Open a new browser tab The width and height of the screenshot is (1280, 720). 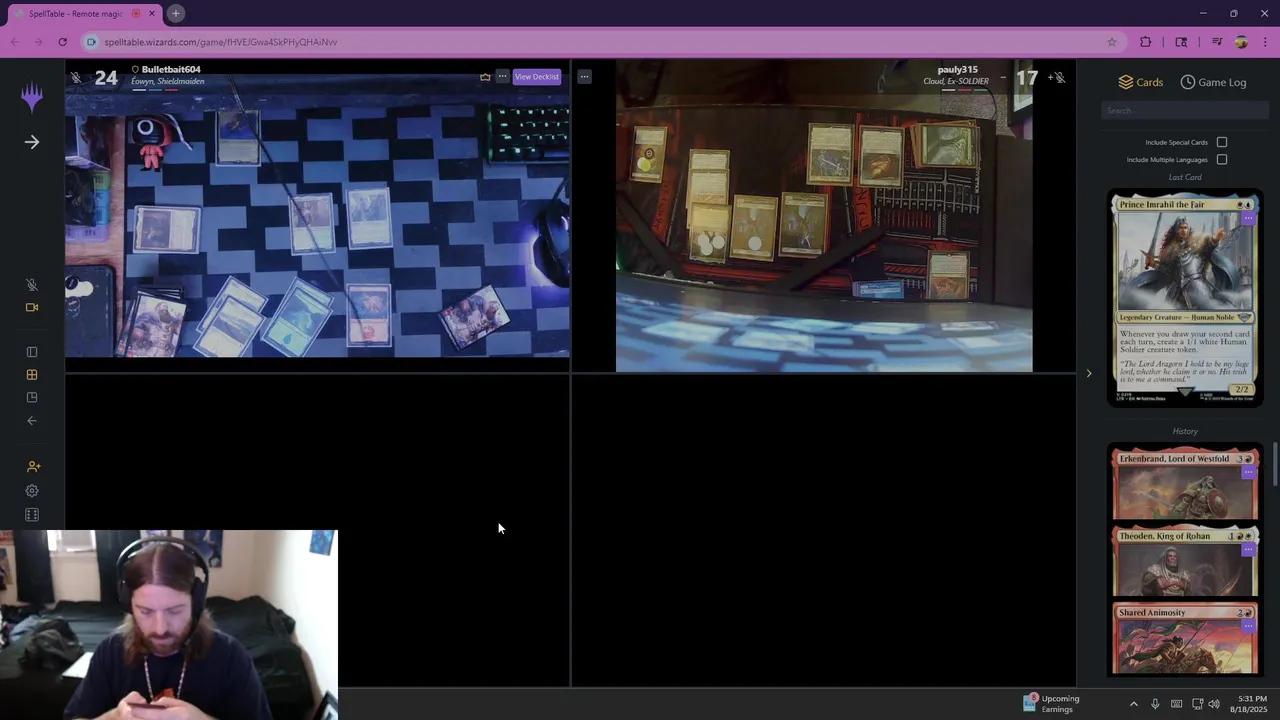(175, 14)
